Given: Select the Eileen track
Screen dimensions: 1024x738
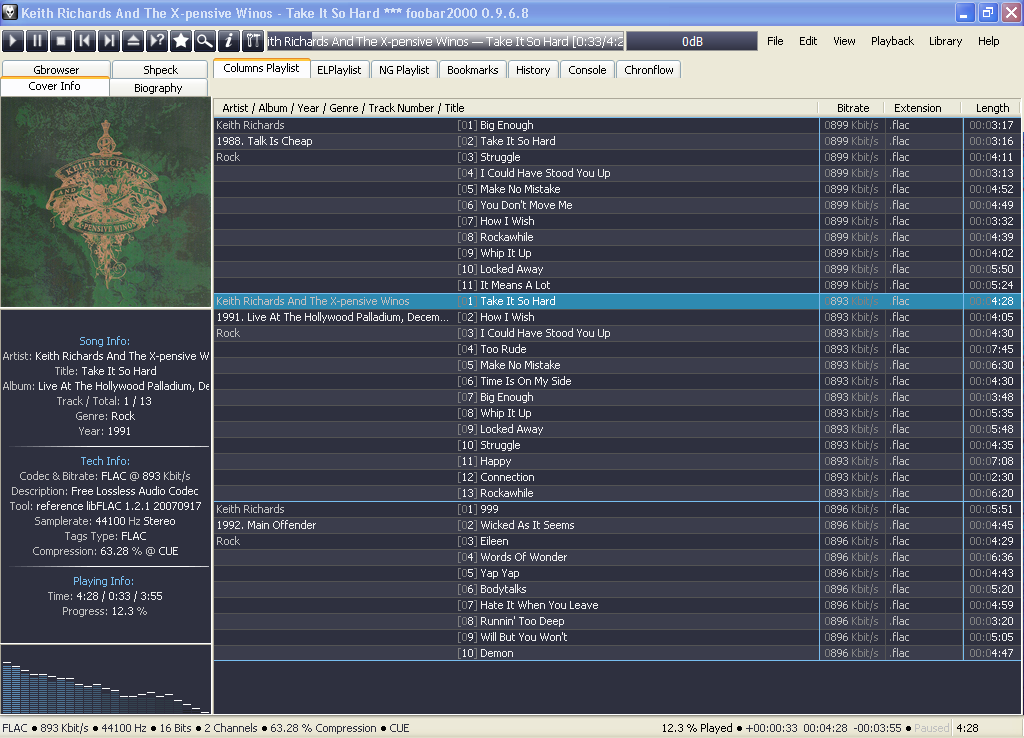Looking at the screenshot, I should [618, 541].
